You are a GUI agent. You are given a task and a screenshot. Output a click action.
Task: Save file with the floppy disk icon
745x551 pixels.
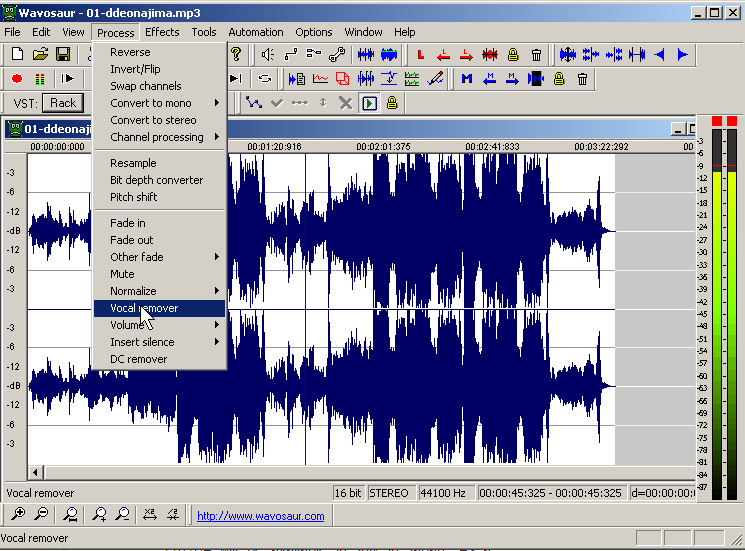(x=63, y=54)
